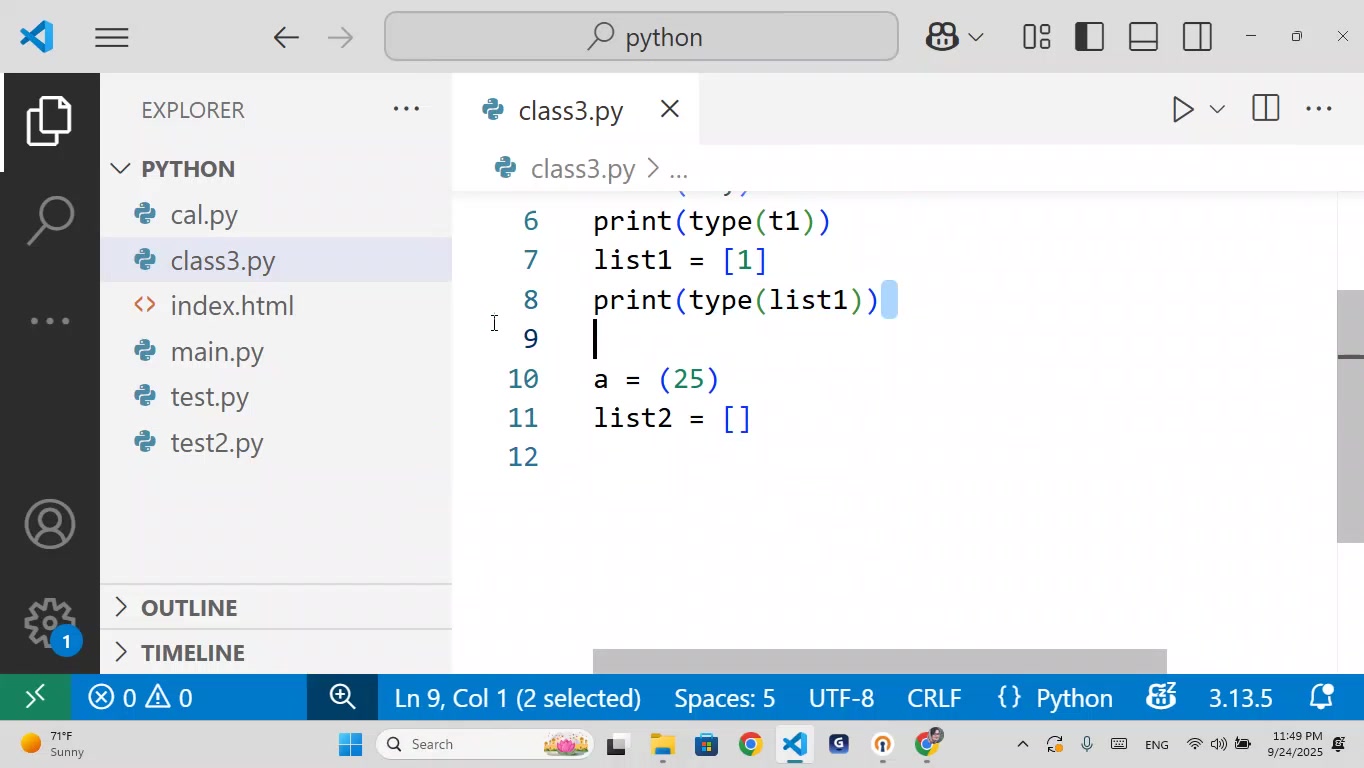1364x768 pixels.
Task: Open notifications bell
Action: [x=1321, y=697]
